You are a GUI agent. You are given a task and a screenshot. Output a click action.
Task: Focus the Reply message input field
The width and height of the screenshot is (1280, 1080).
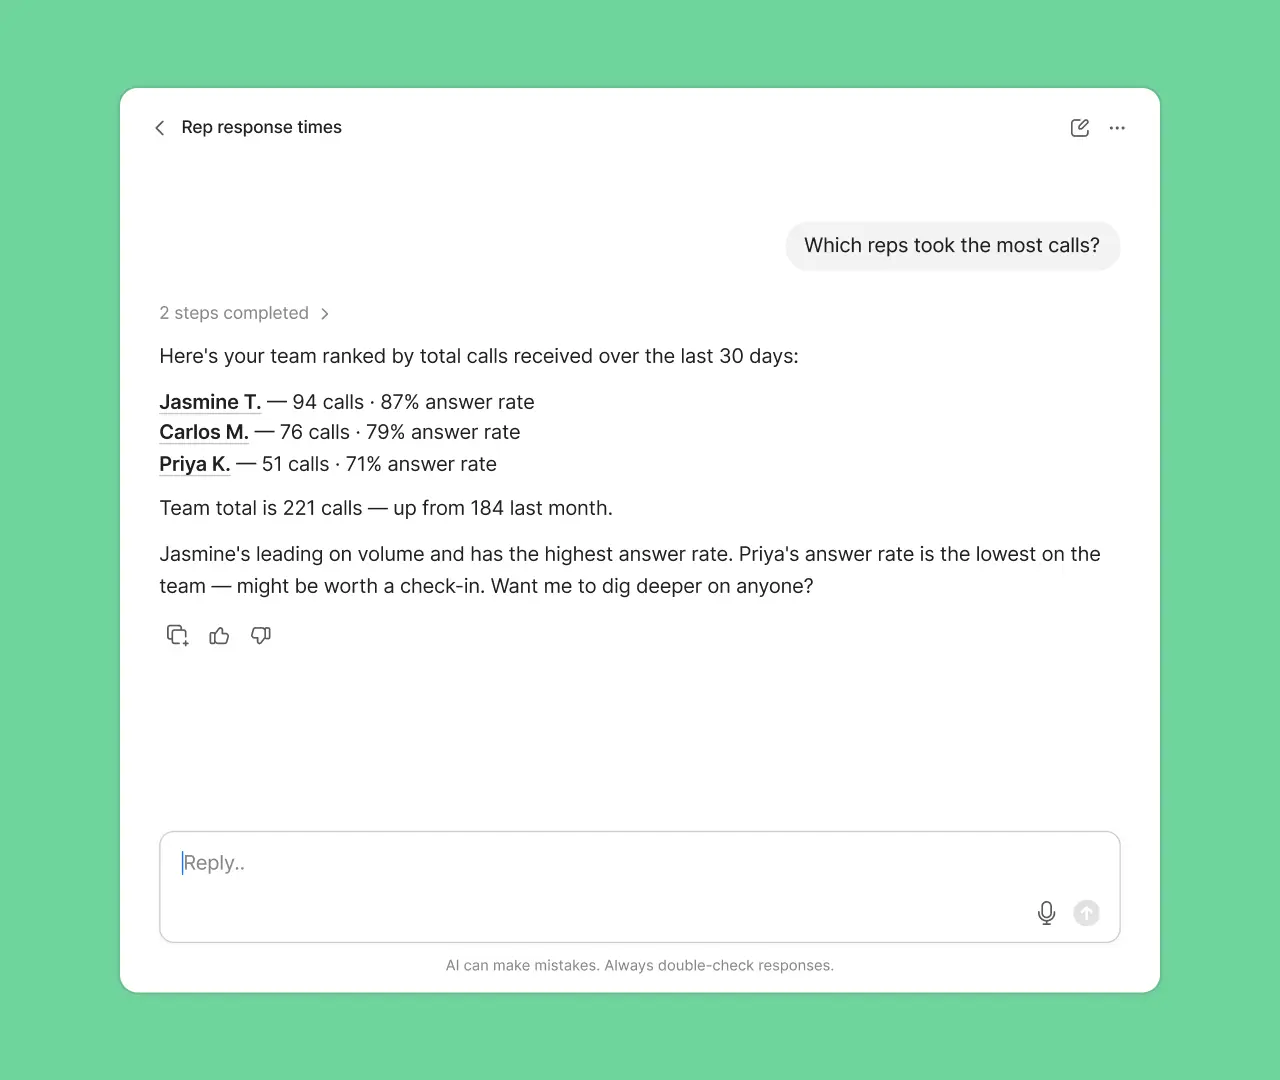(640, 887)
